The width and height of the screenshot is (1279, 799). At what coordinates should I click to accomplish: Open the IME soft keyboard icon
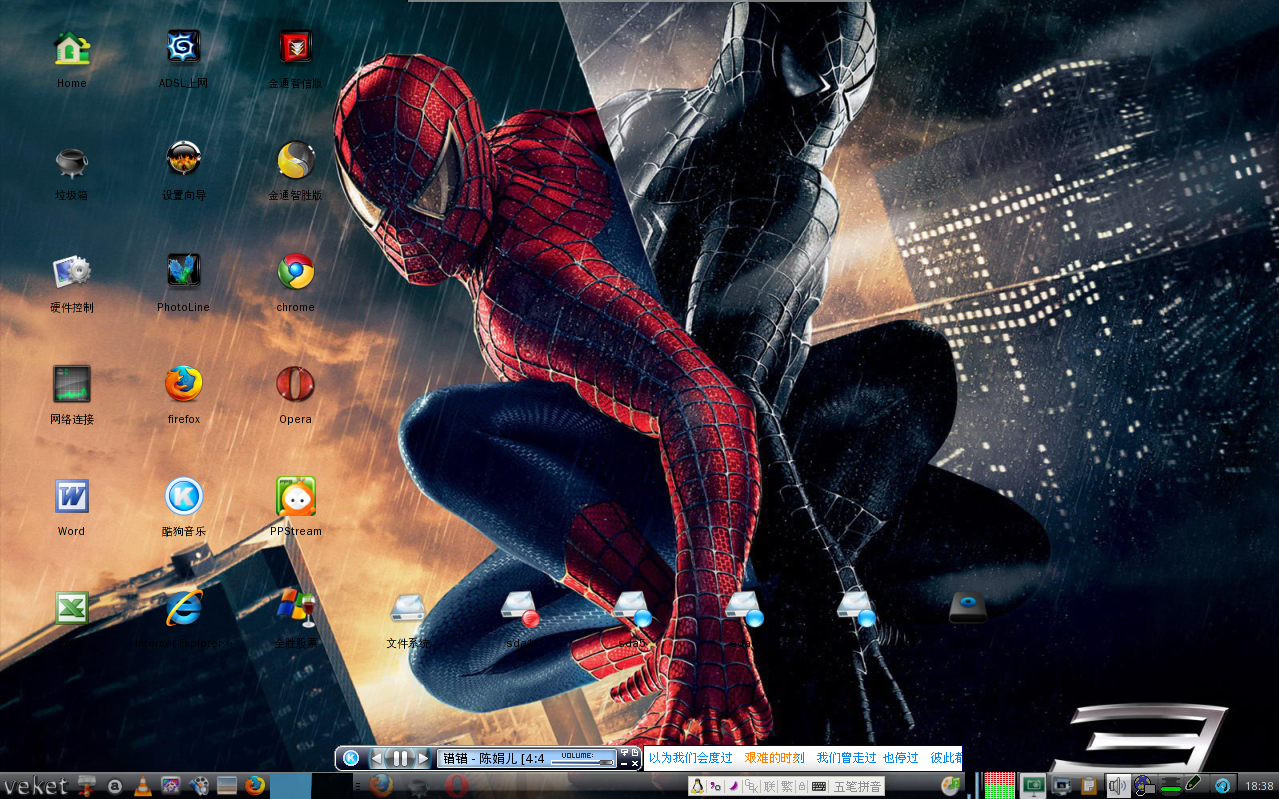[819, 787]
